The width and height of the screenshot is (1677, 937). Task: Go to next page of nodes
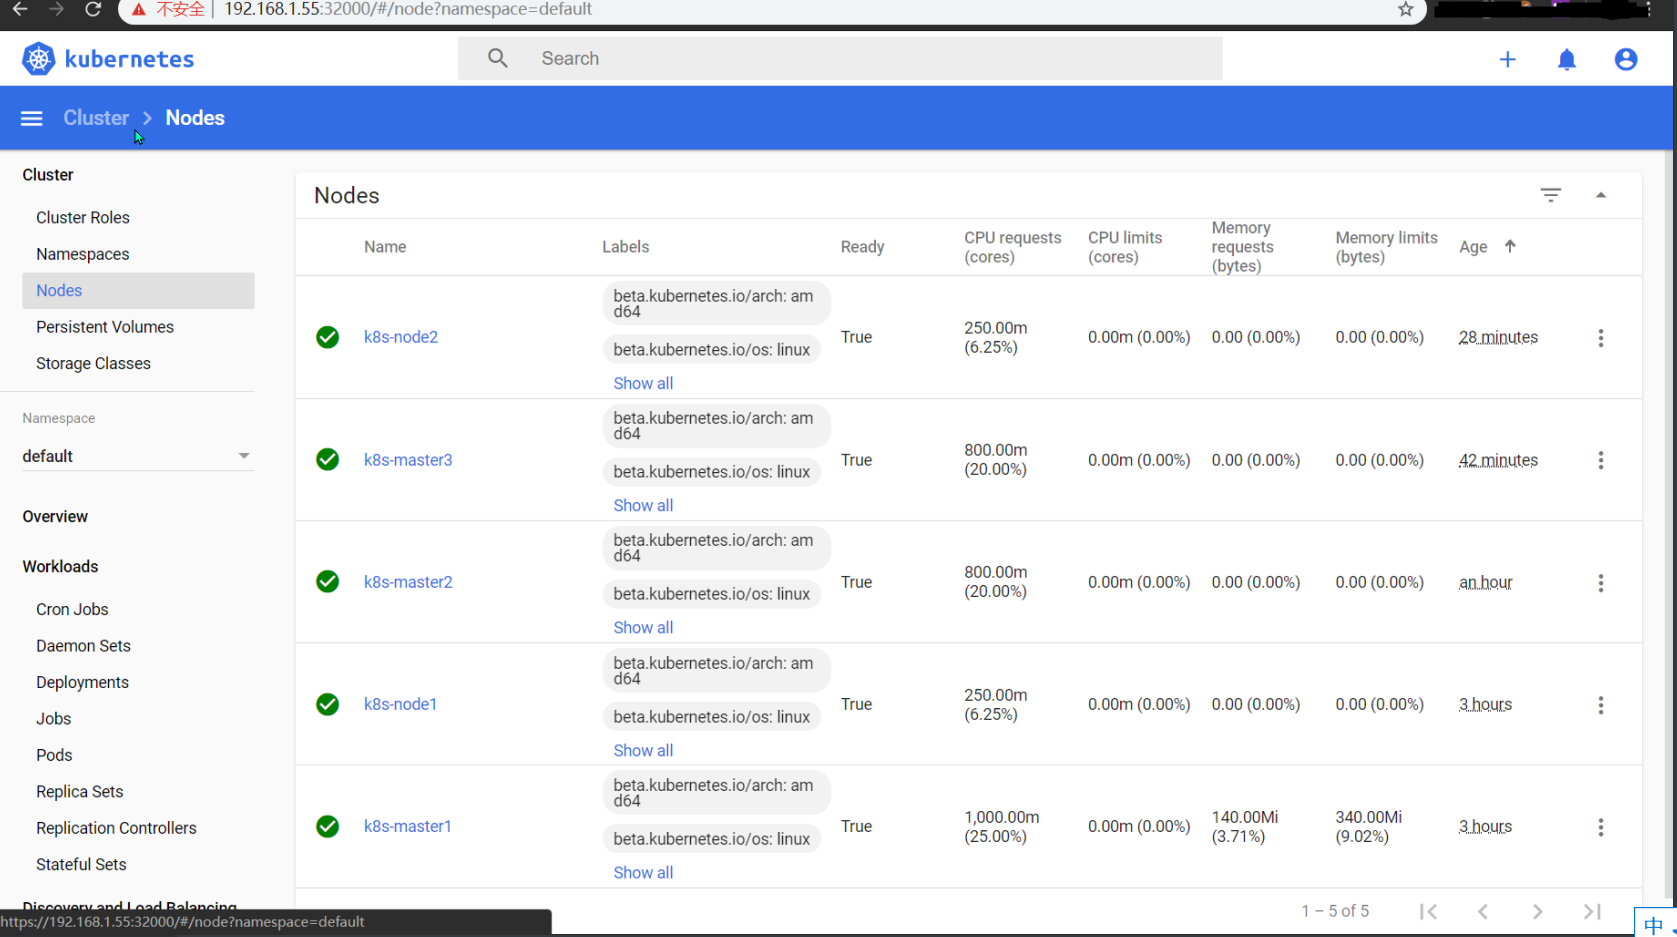(x=1538, y=911)
